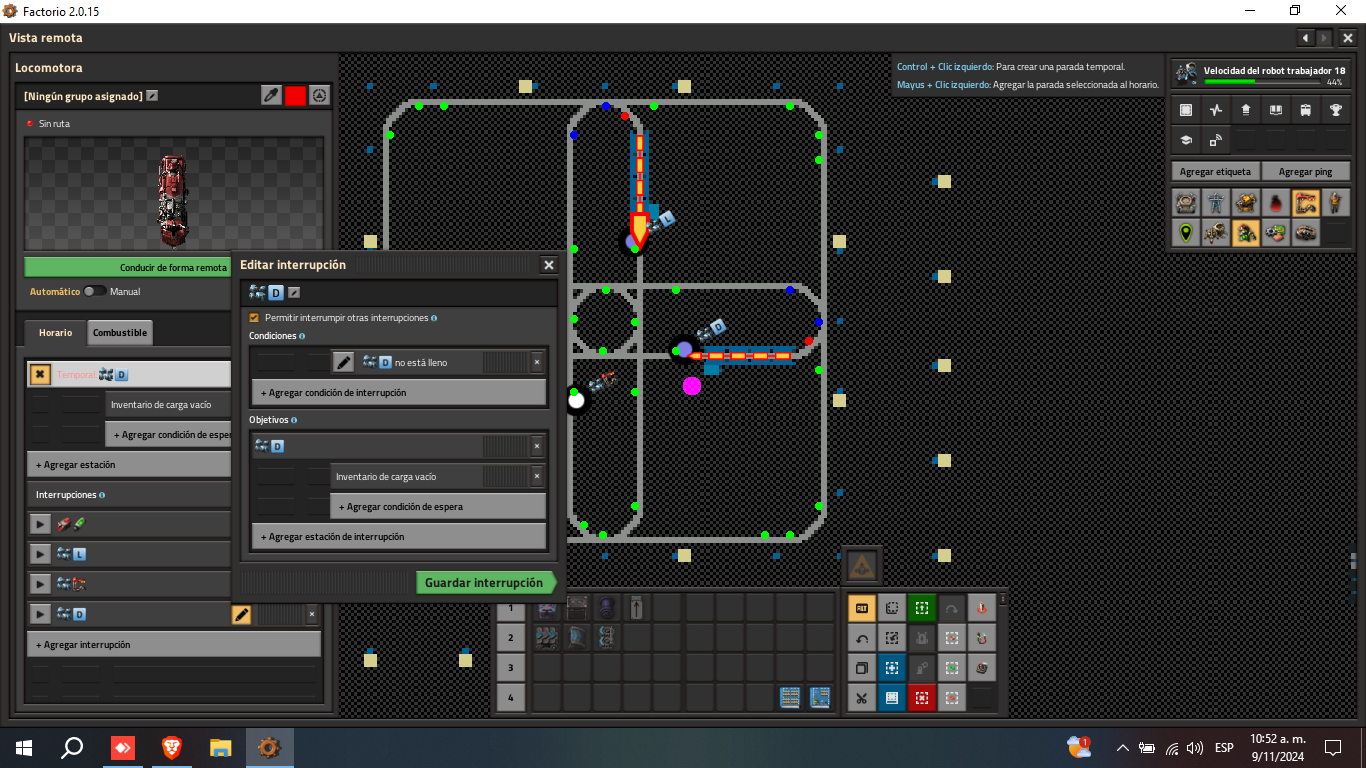Open achievements trophy icon
Viewport: 1366px width, 768px height.
click(1336, 110)
